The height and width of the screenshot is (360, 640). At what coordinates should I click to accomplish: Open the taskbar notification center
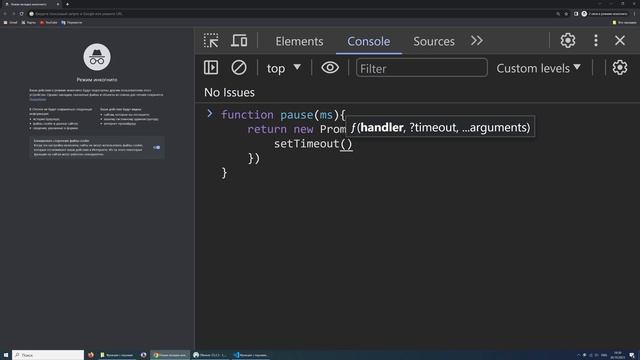[632, 355]
